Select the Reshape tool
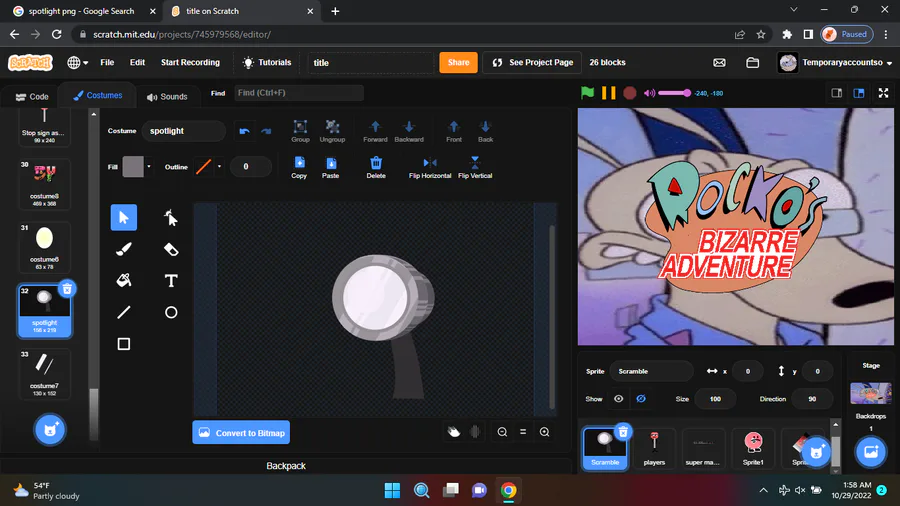 [x=171, y=217]
